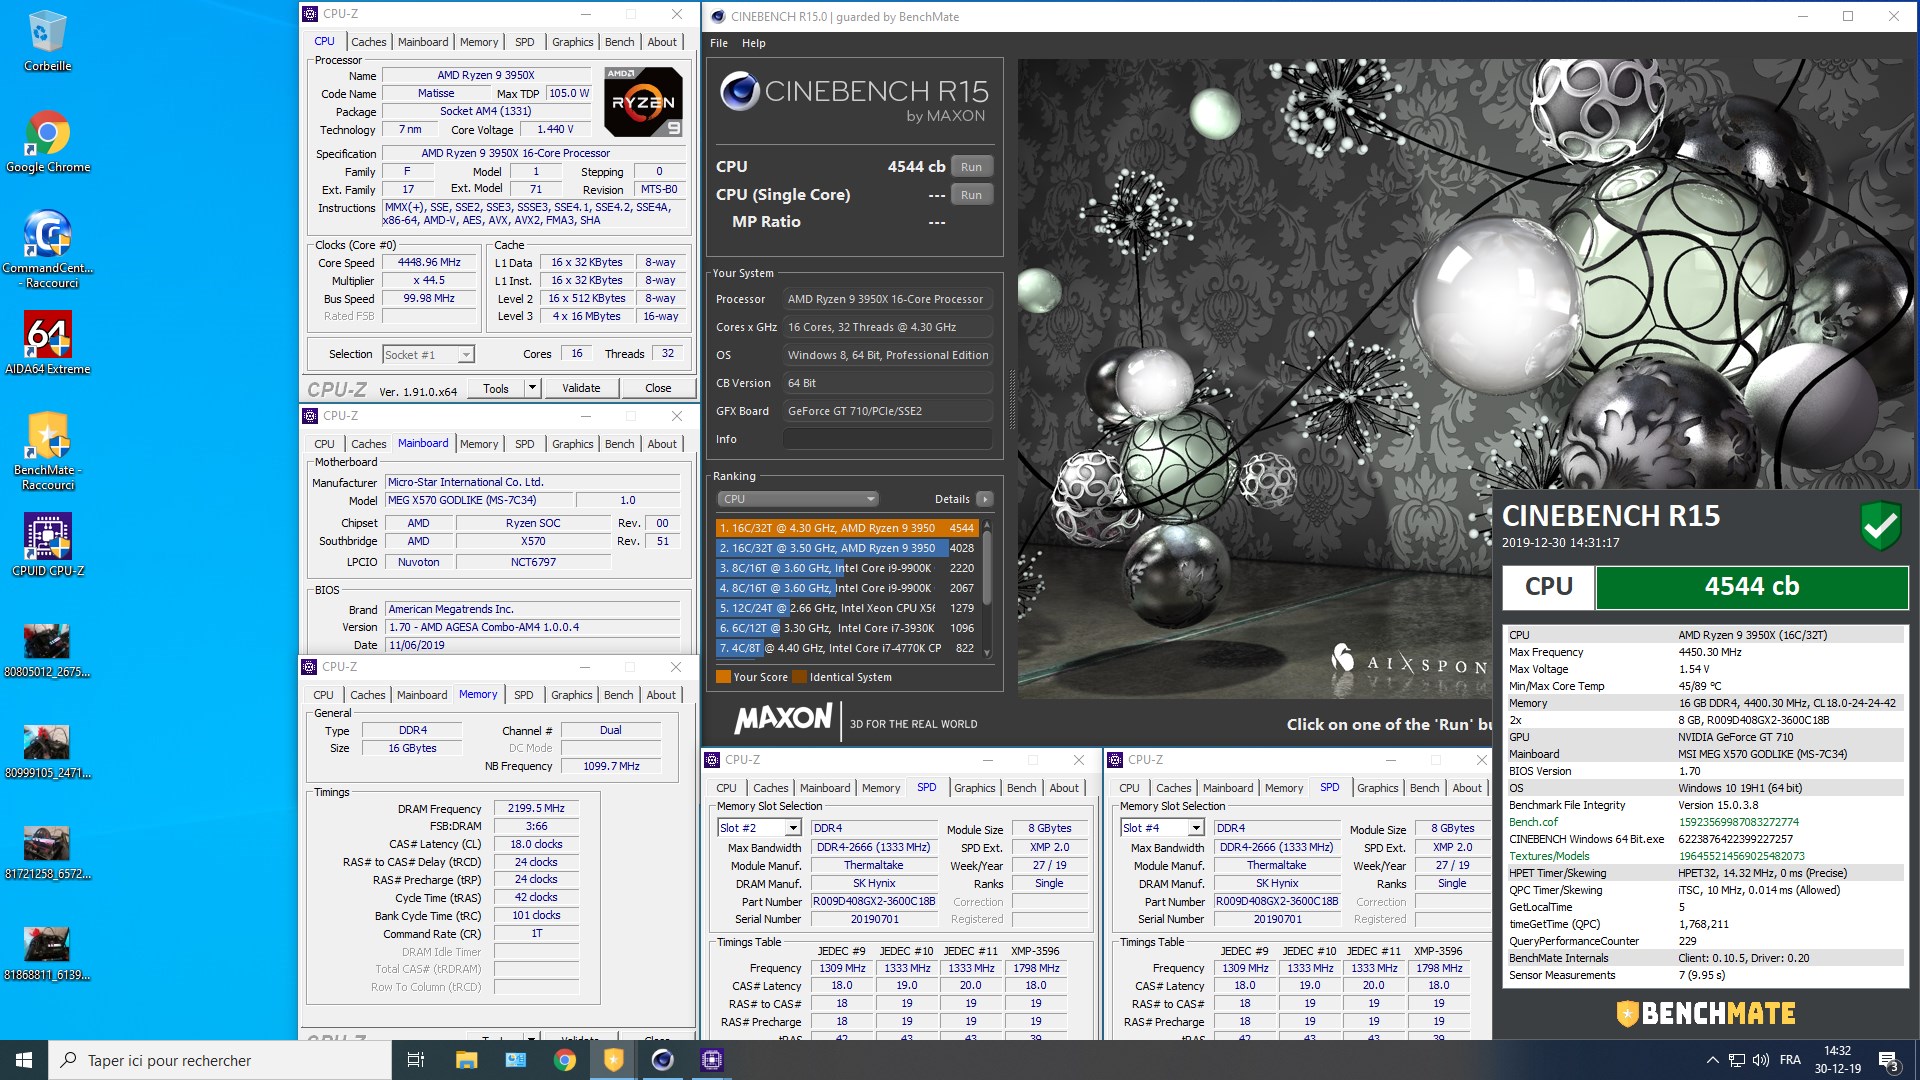Open the Corbeille recycle bin icon
The width and height of the screenshot is (1920, 1080).
click(x=47, y=40)
